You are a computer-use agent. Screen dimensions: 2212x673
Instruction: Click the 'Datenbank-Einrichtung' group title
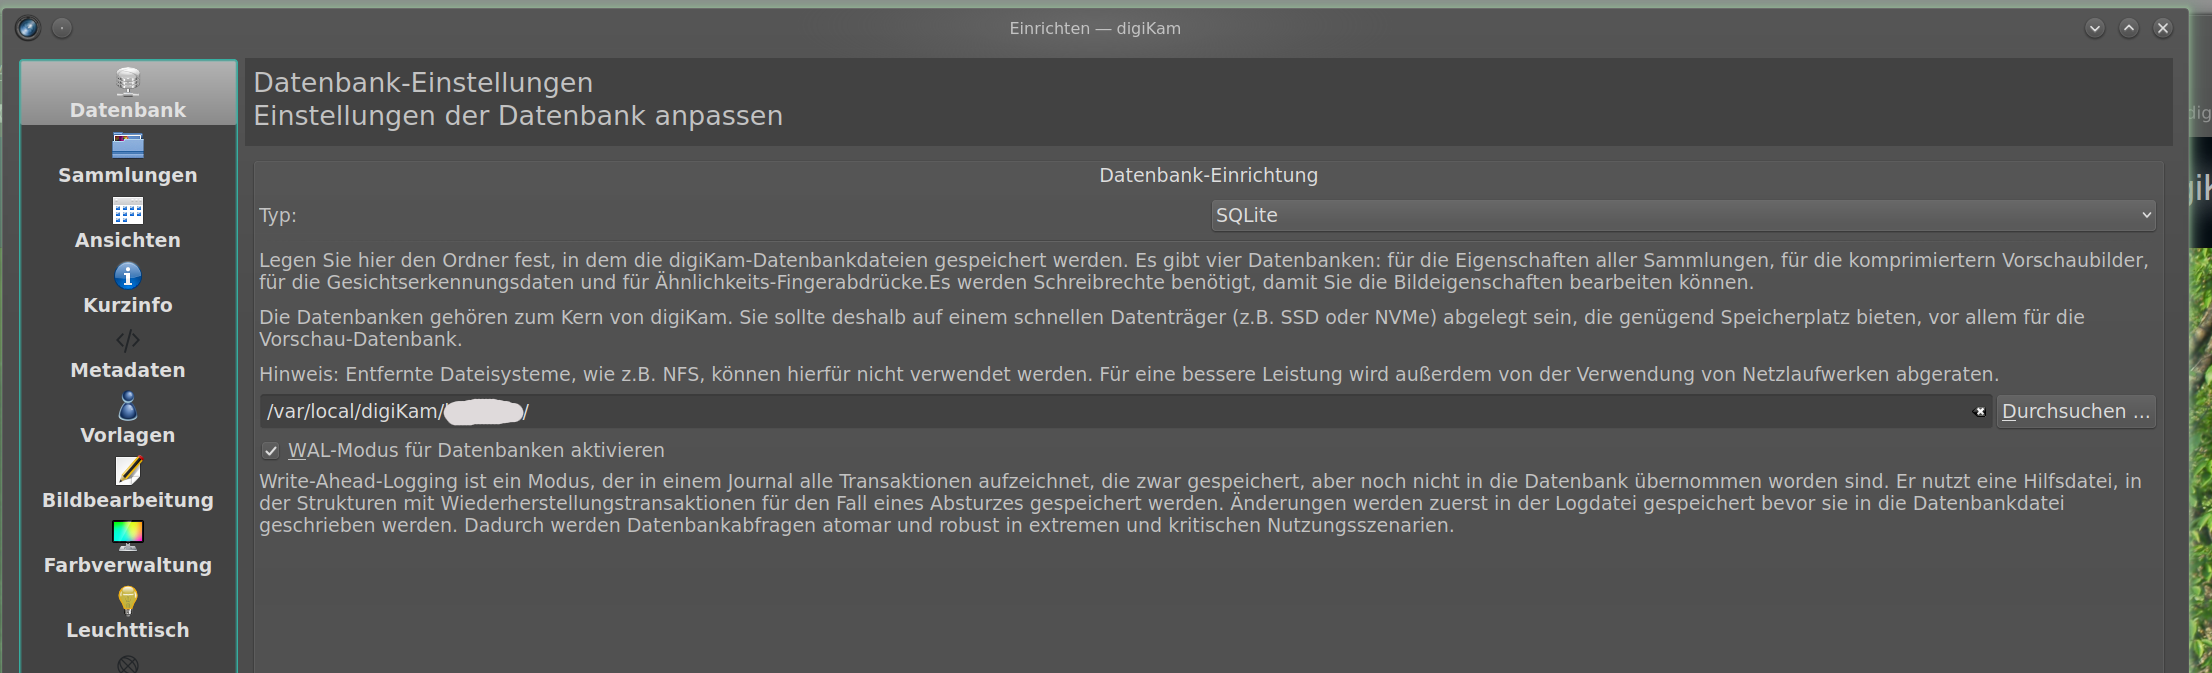pyautogui.click(x=1208, y=175)
